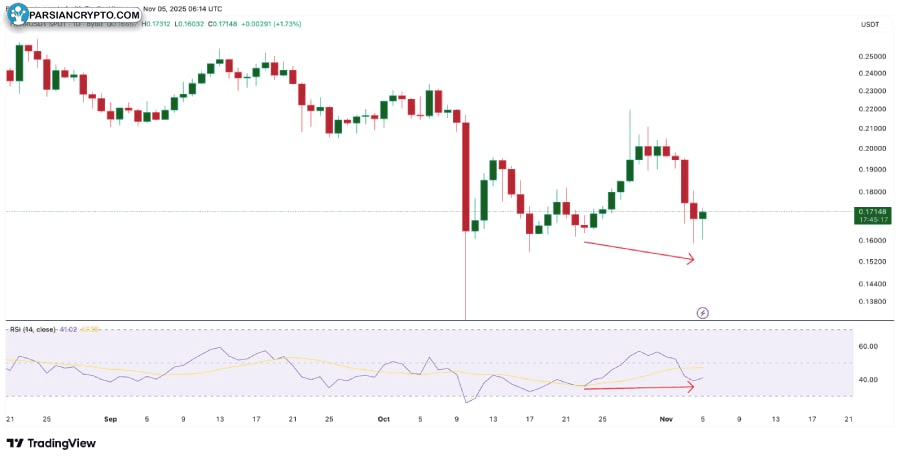The height and width of the screenshot is (460, 900).
Task: Click the Nov 05, 2025 timestamp text
Action: [182, 8]
